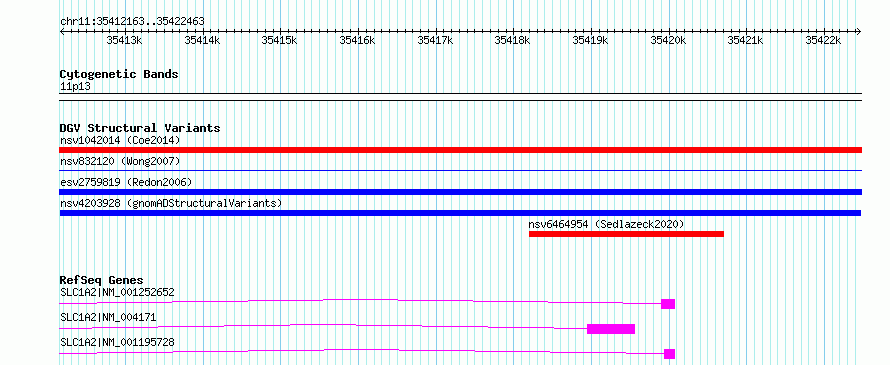Open transcript label SLC1A2|NM_001252652
The height and width of the screenshot is (365, 890).
pyautogui.click(x=117, y=293)
